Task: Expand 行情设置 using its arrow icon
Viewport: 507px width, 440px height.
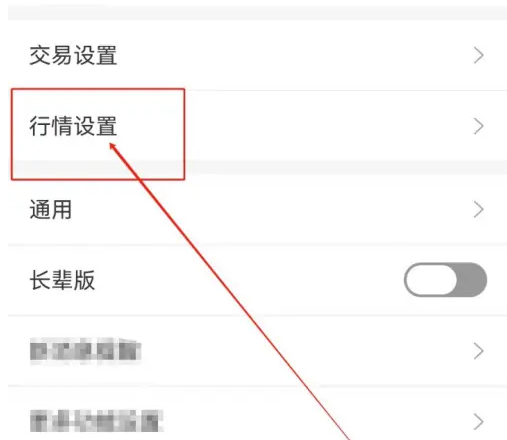Action: coord(479,126)
